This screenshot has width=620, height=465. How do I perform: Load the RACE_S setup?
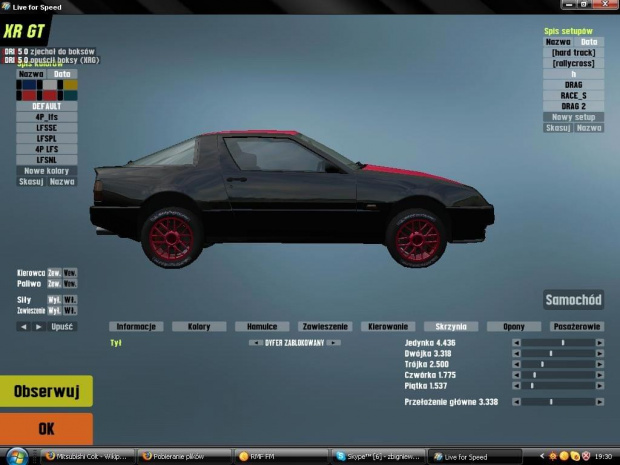[573, 96]
